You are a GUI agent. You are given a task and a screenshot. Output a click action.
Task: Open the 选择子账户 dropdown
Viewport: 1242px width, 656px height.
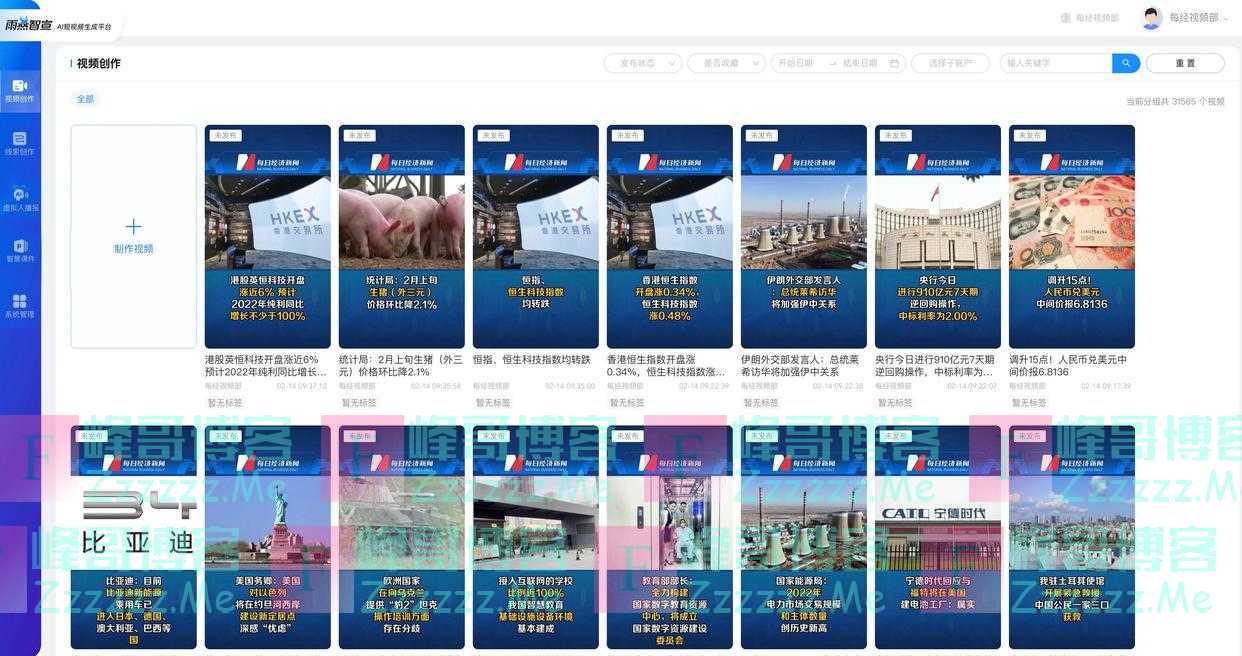pos(950,63)
